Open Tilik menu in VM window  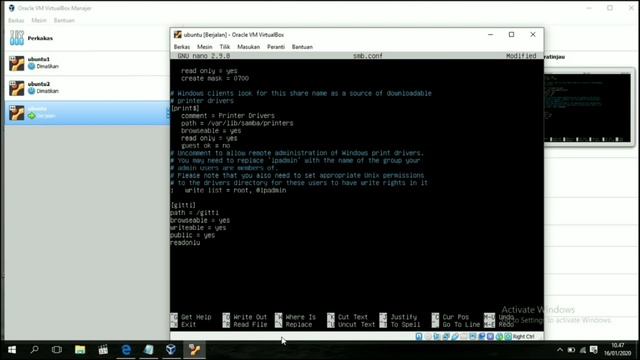coord(224,47)
